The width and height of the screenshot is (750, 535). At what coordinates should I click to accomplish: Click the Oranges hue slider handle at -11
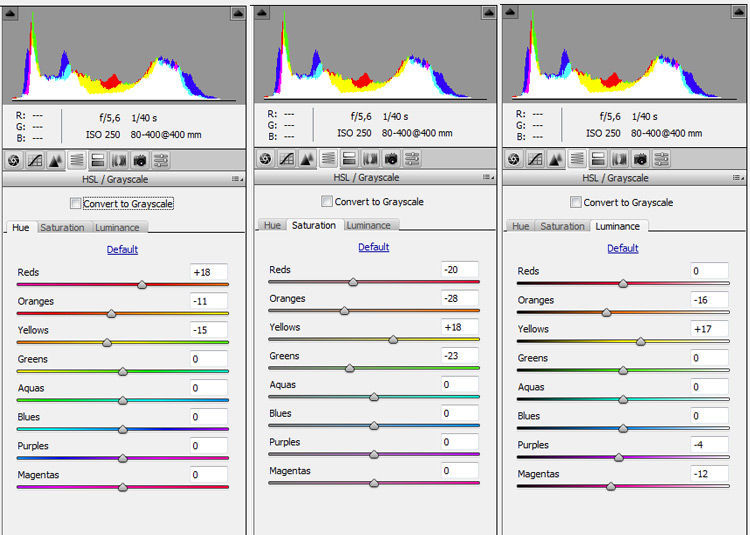[x=111, y=314]
